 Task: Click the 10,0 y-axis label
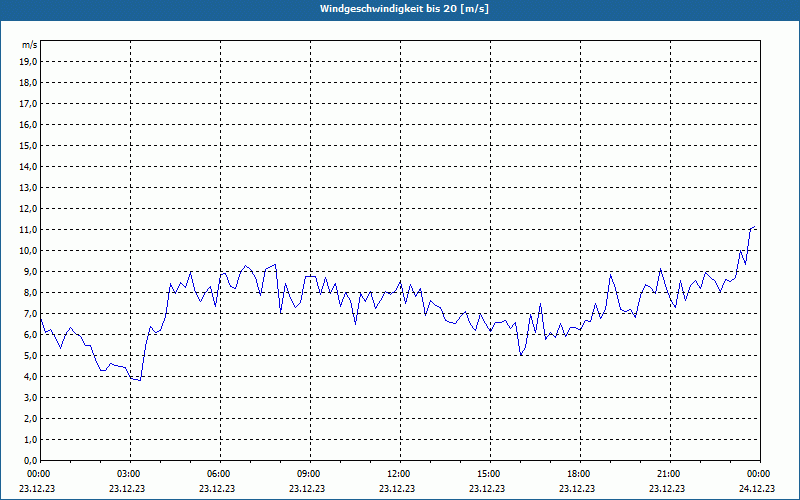(x=28, y=251)
